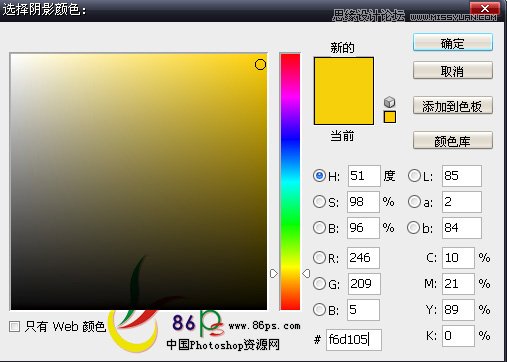This screenshot has height=362, width=507.
Task: Click the R field showing 246
Action: [363, 258]
